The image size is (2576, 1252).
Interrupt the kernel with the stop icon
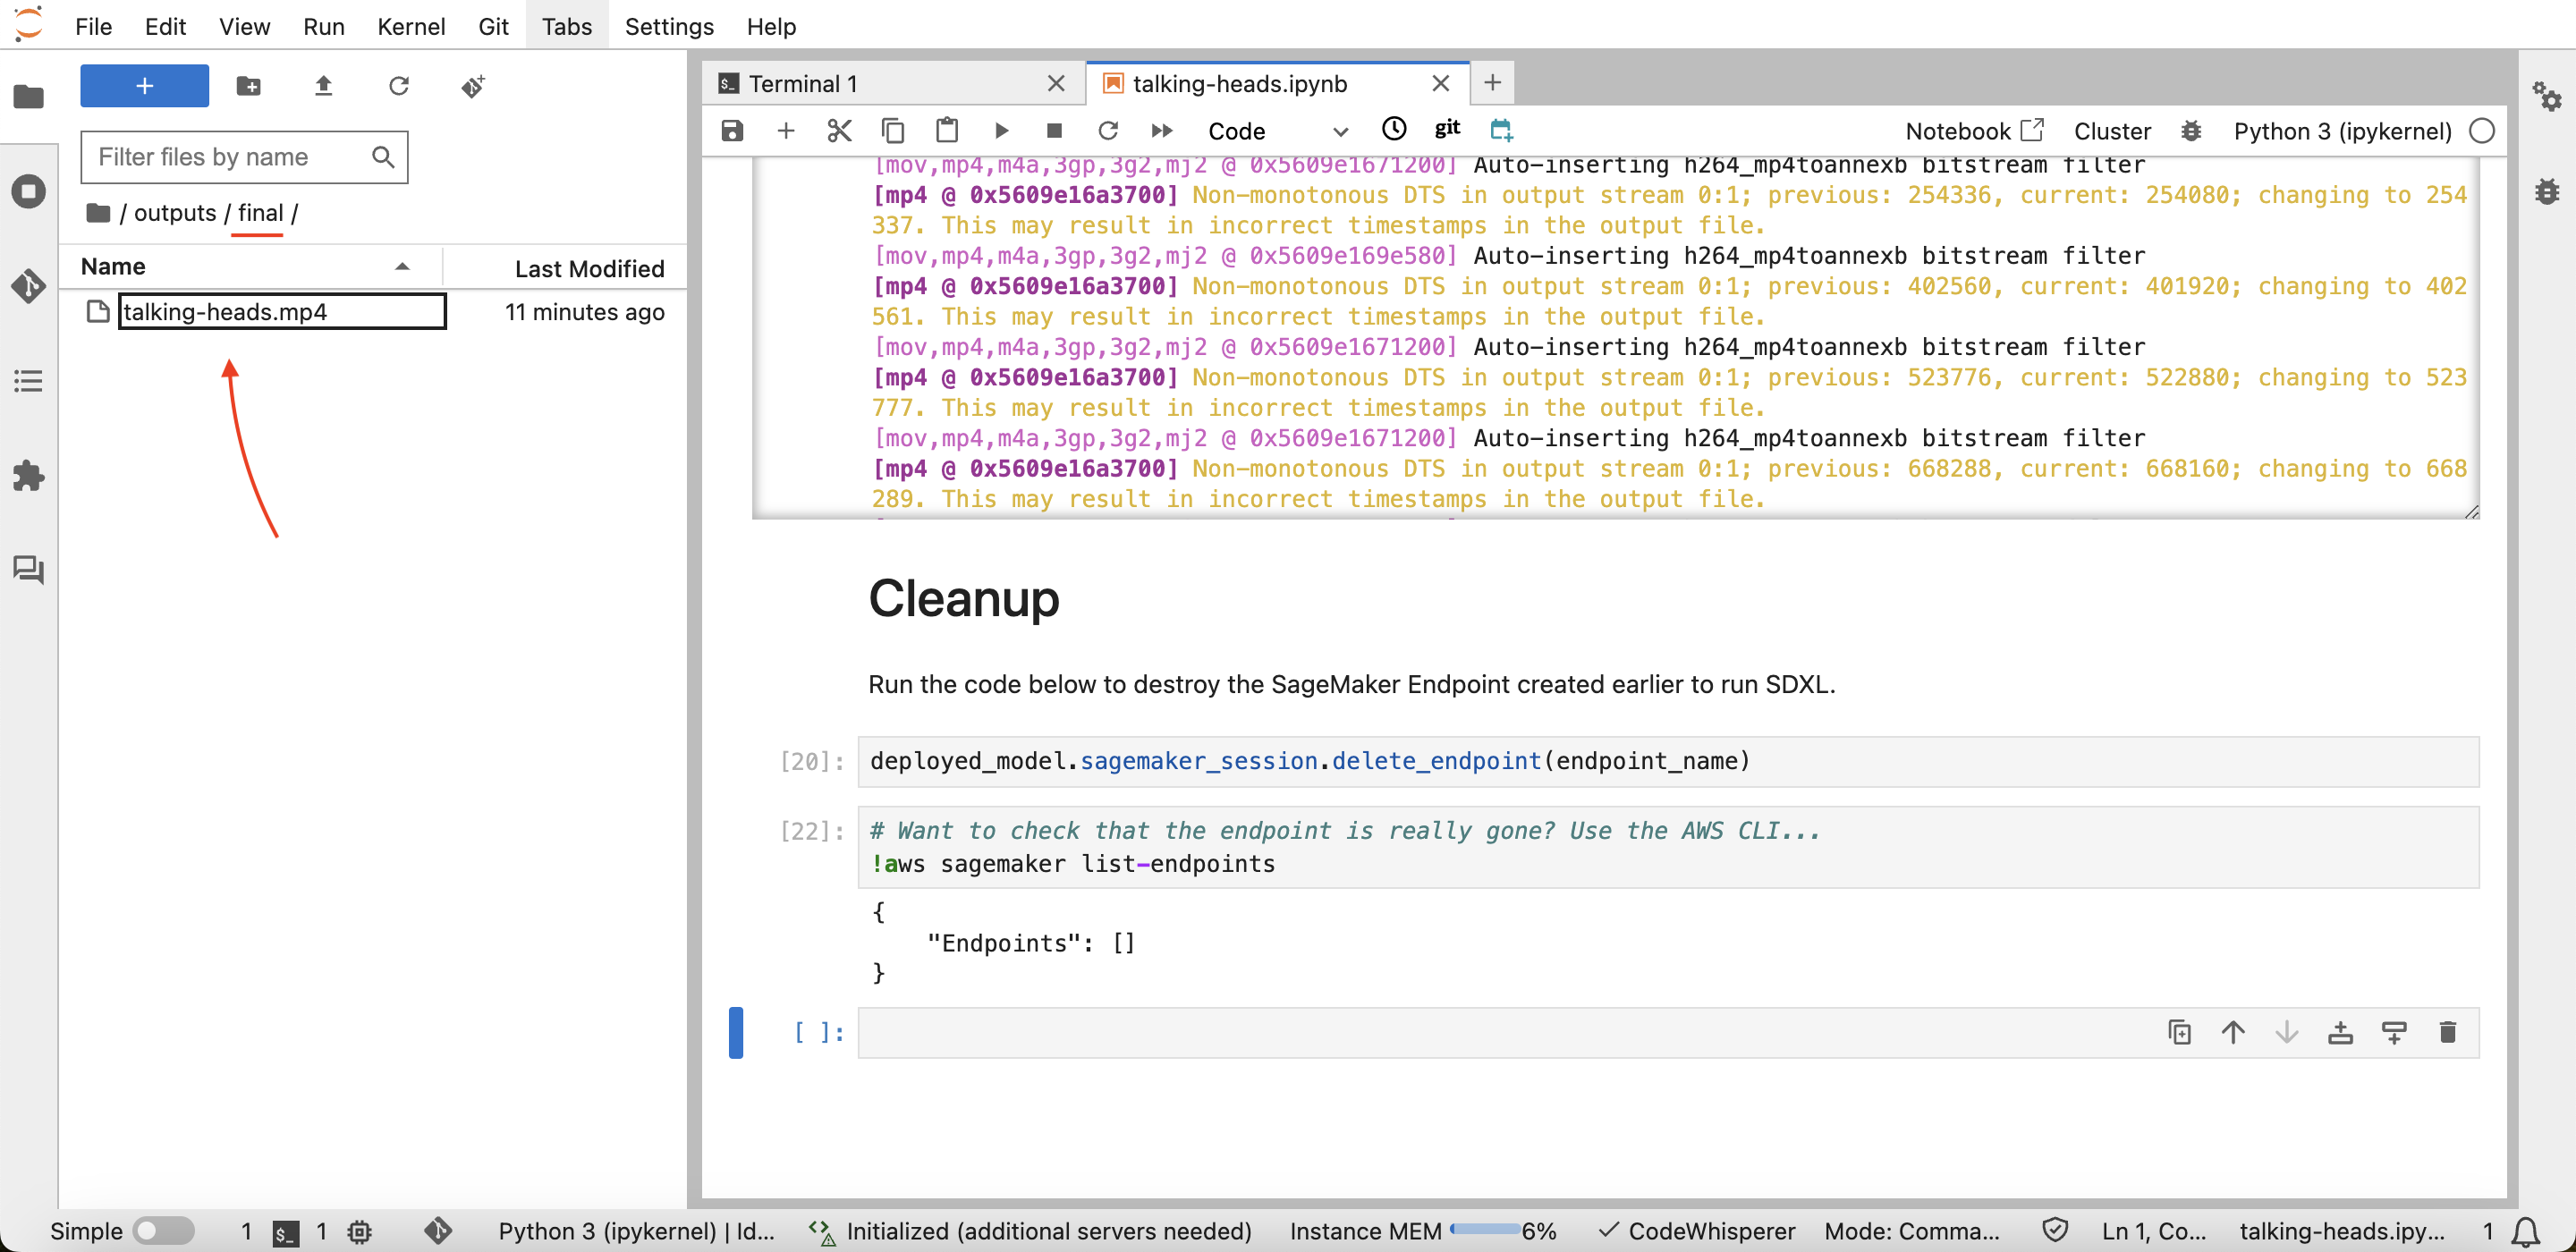click(1054, 131)
